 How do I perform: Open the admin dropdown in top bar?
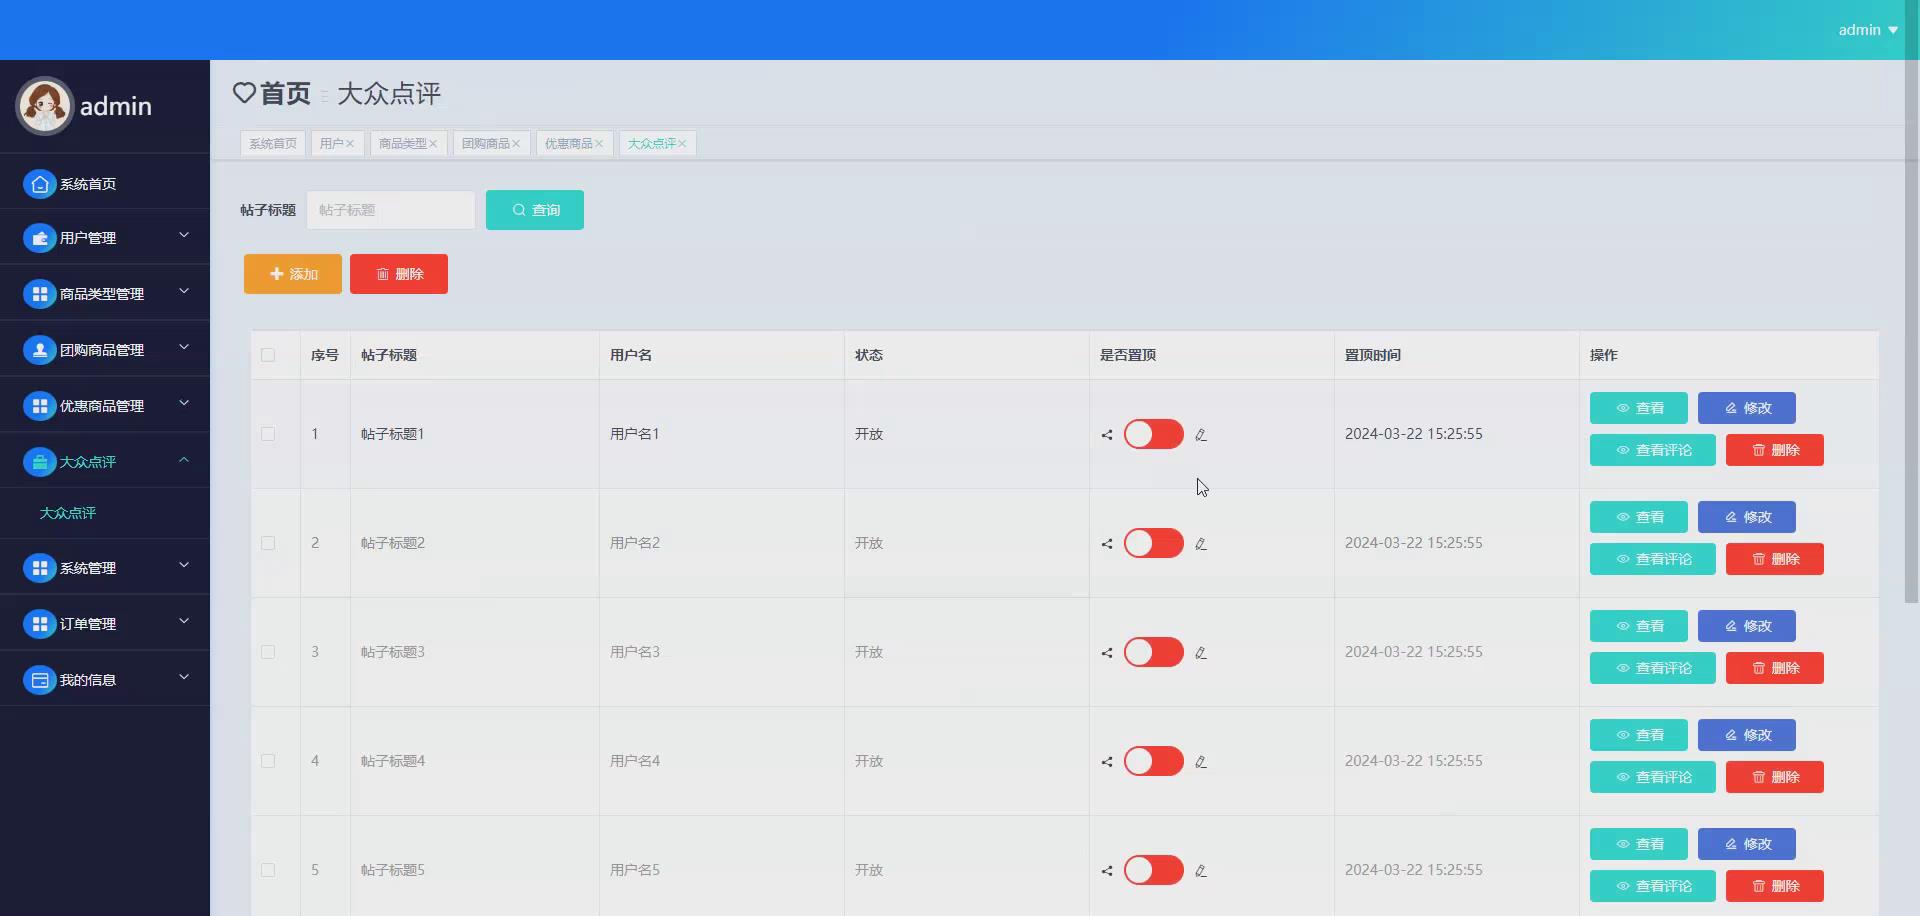1868,30
